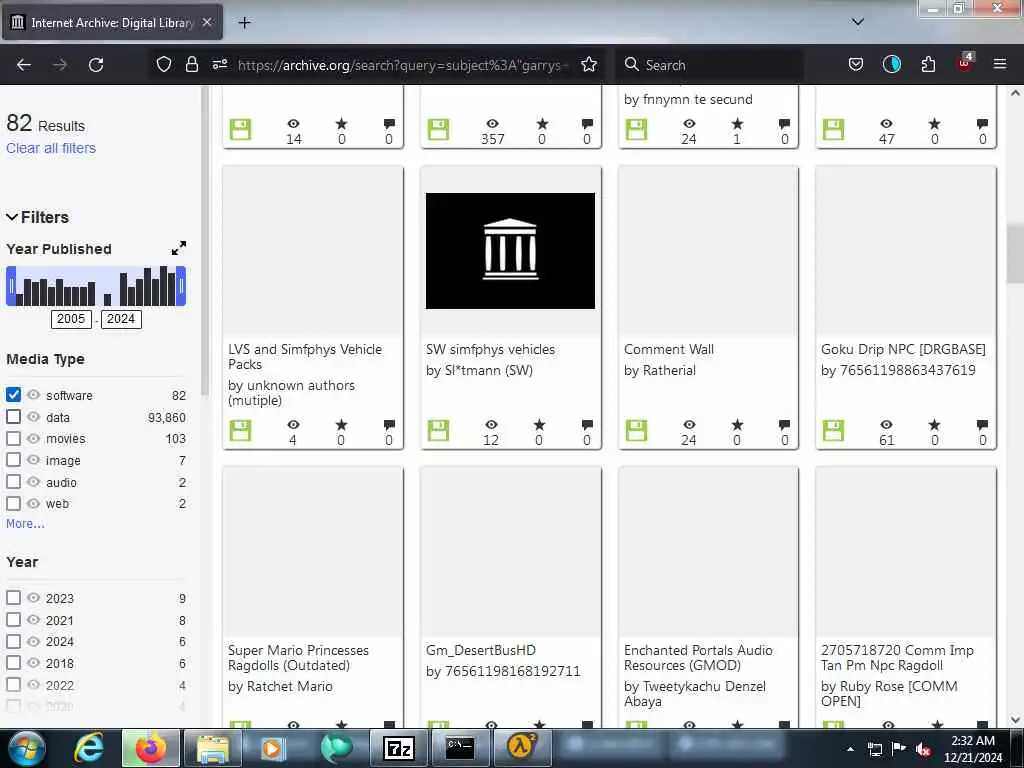Show hidden system tray icons
The width and height of the screenshot is (1024, 768).
pyautogui.click(x=850, y=749)
